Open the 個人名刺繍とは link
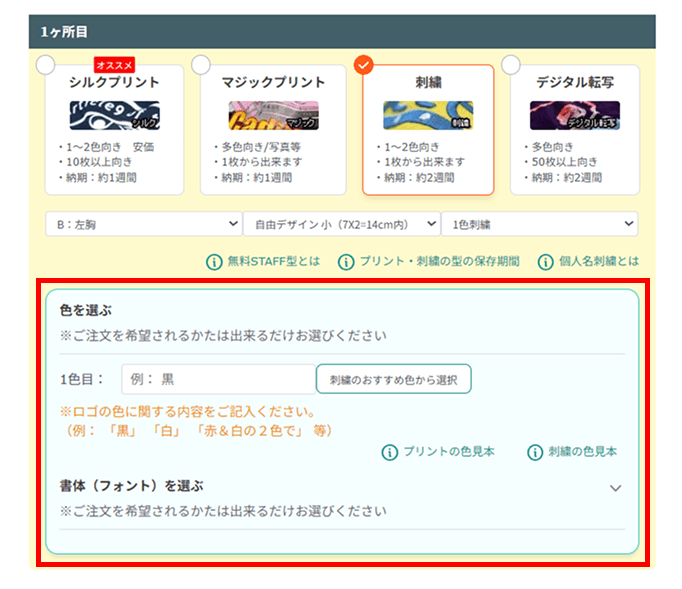 [x=599, y=261]
